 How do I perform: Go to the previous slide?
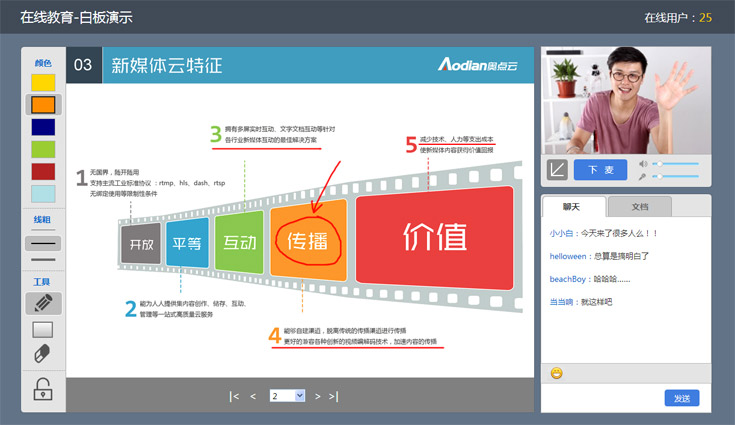pyautogui.click(x=253, y=396)
